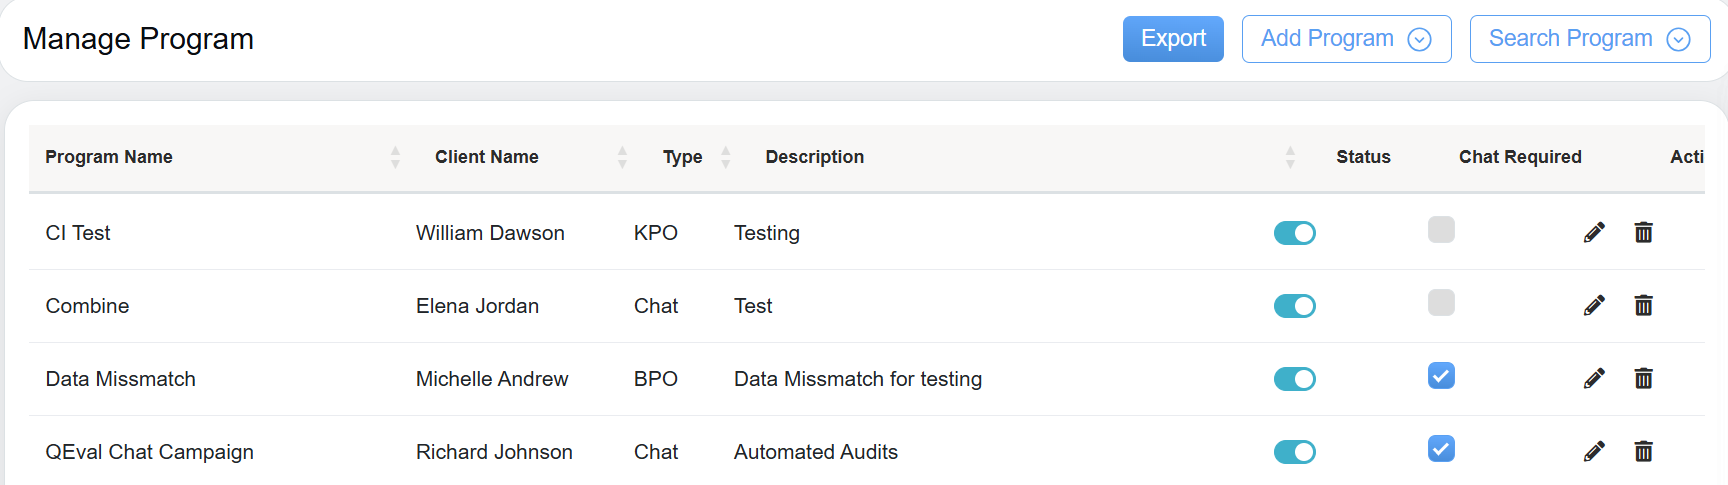Expand the Search Program panel
Image resolution: width=1728 pixels, height=485 pixels.
pos(1590,39)
